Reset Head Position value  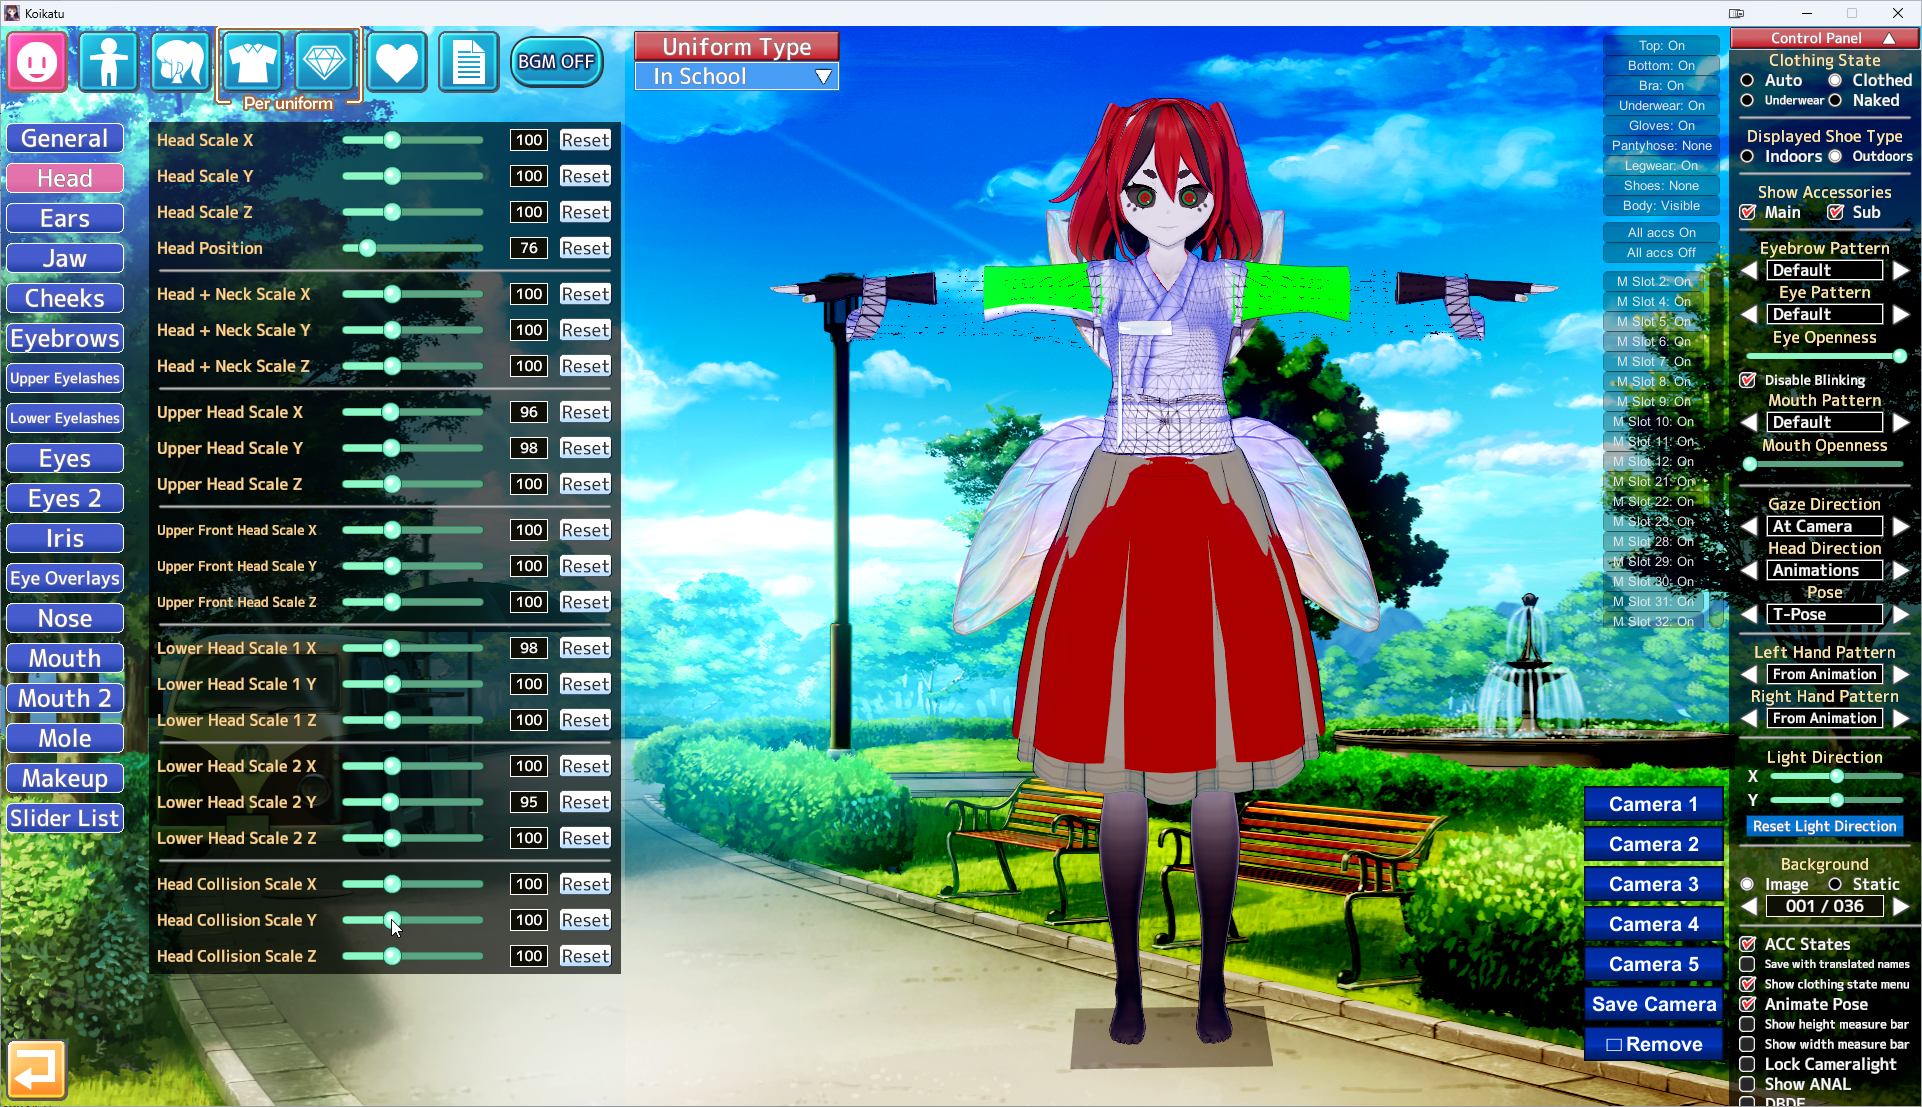tap(585, 248)
